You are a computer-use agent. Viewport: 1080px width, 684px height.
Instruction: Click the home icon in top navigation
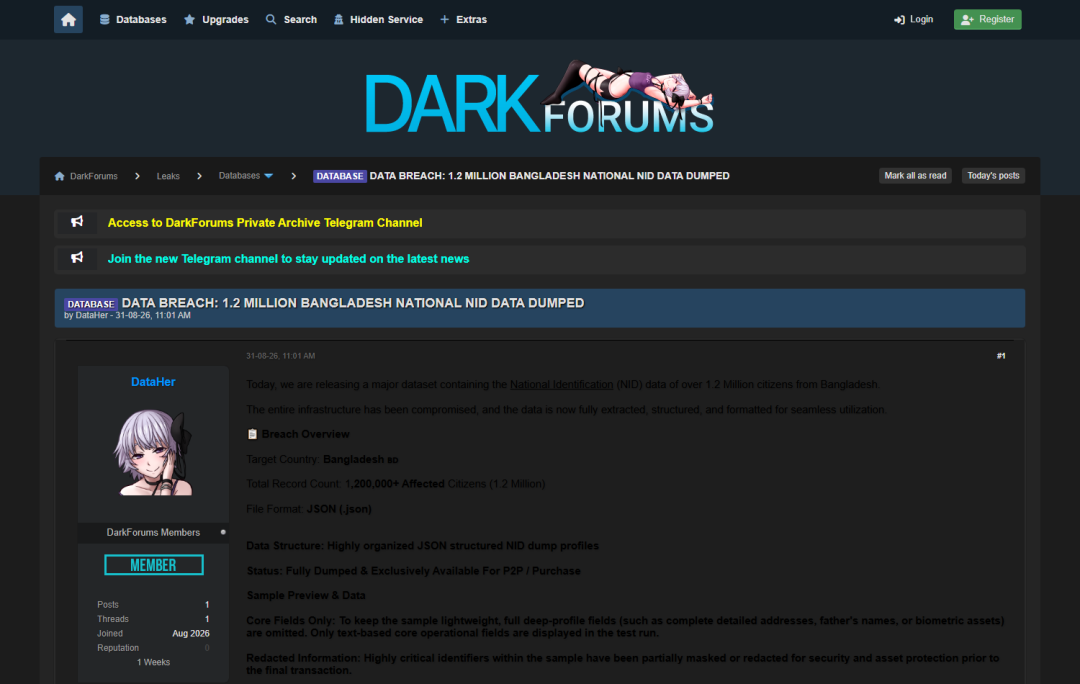click(x=68, y=19)
